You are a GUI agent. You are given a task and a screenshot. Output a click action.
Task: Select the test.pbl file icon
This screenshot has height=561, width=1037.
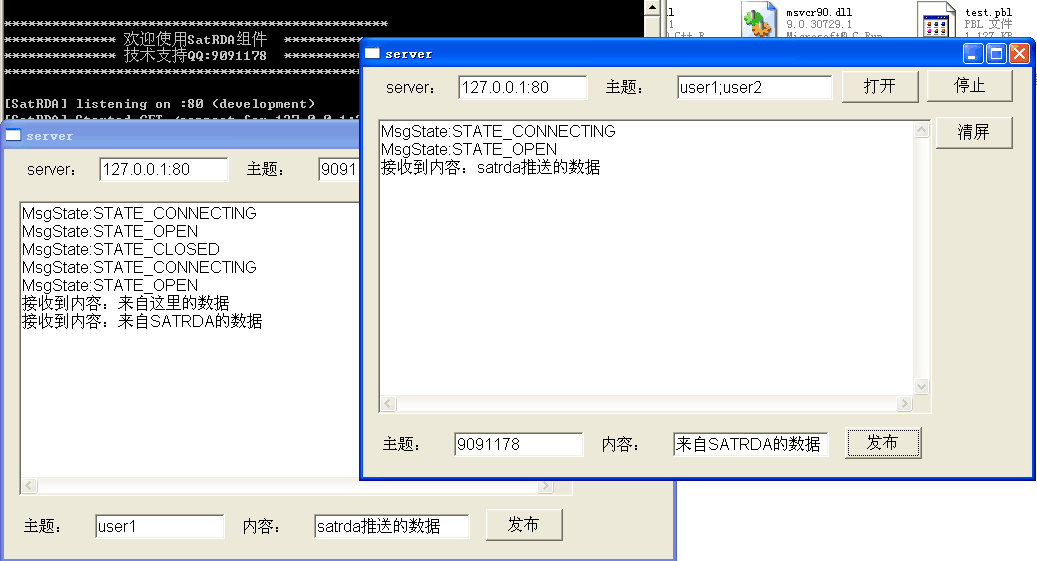click(937, 20)
